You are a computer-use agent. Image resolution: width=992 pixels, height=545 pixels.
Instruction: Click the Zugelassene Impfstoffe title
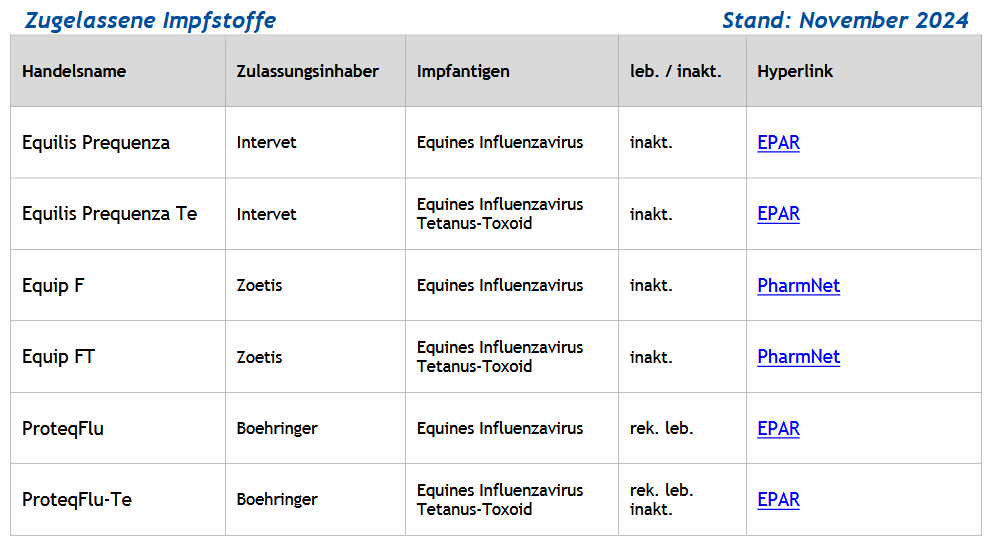(150, 20)
